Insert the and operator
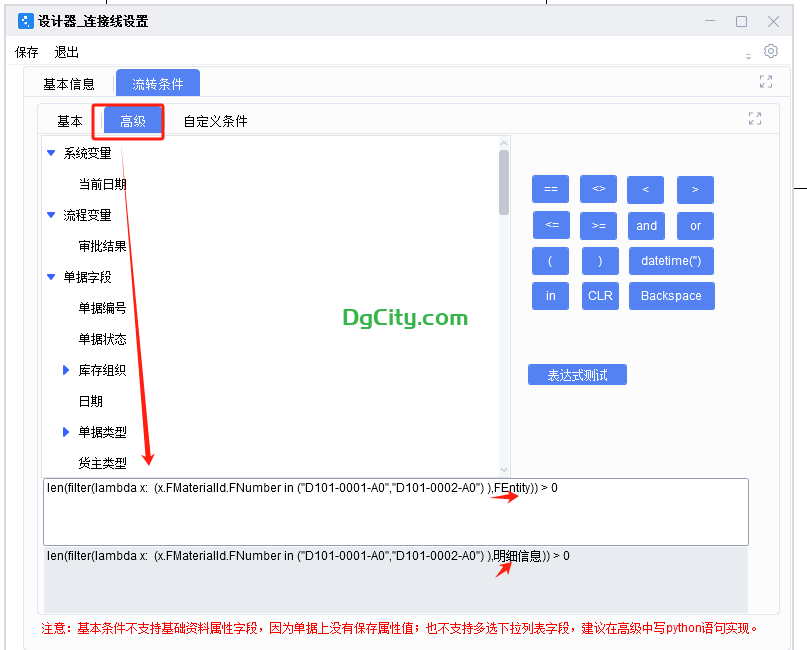 pos(646,225)
